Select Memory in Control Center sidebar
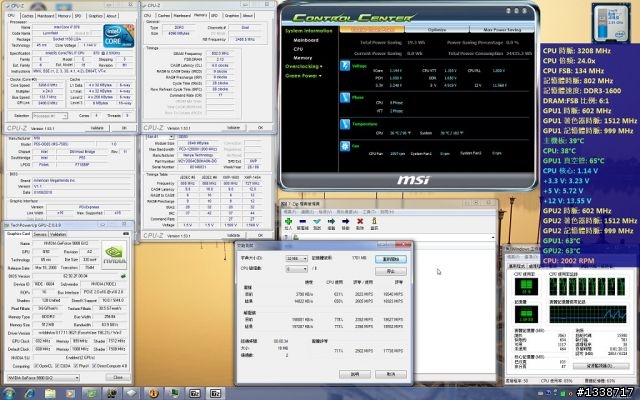 pyautogui.click(x=302, y=58)
